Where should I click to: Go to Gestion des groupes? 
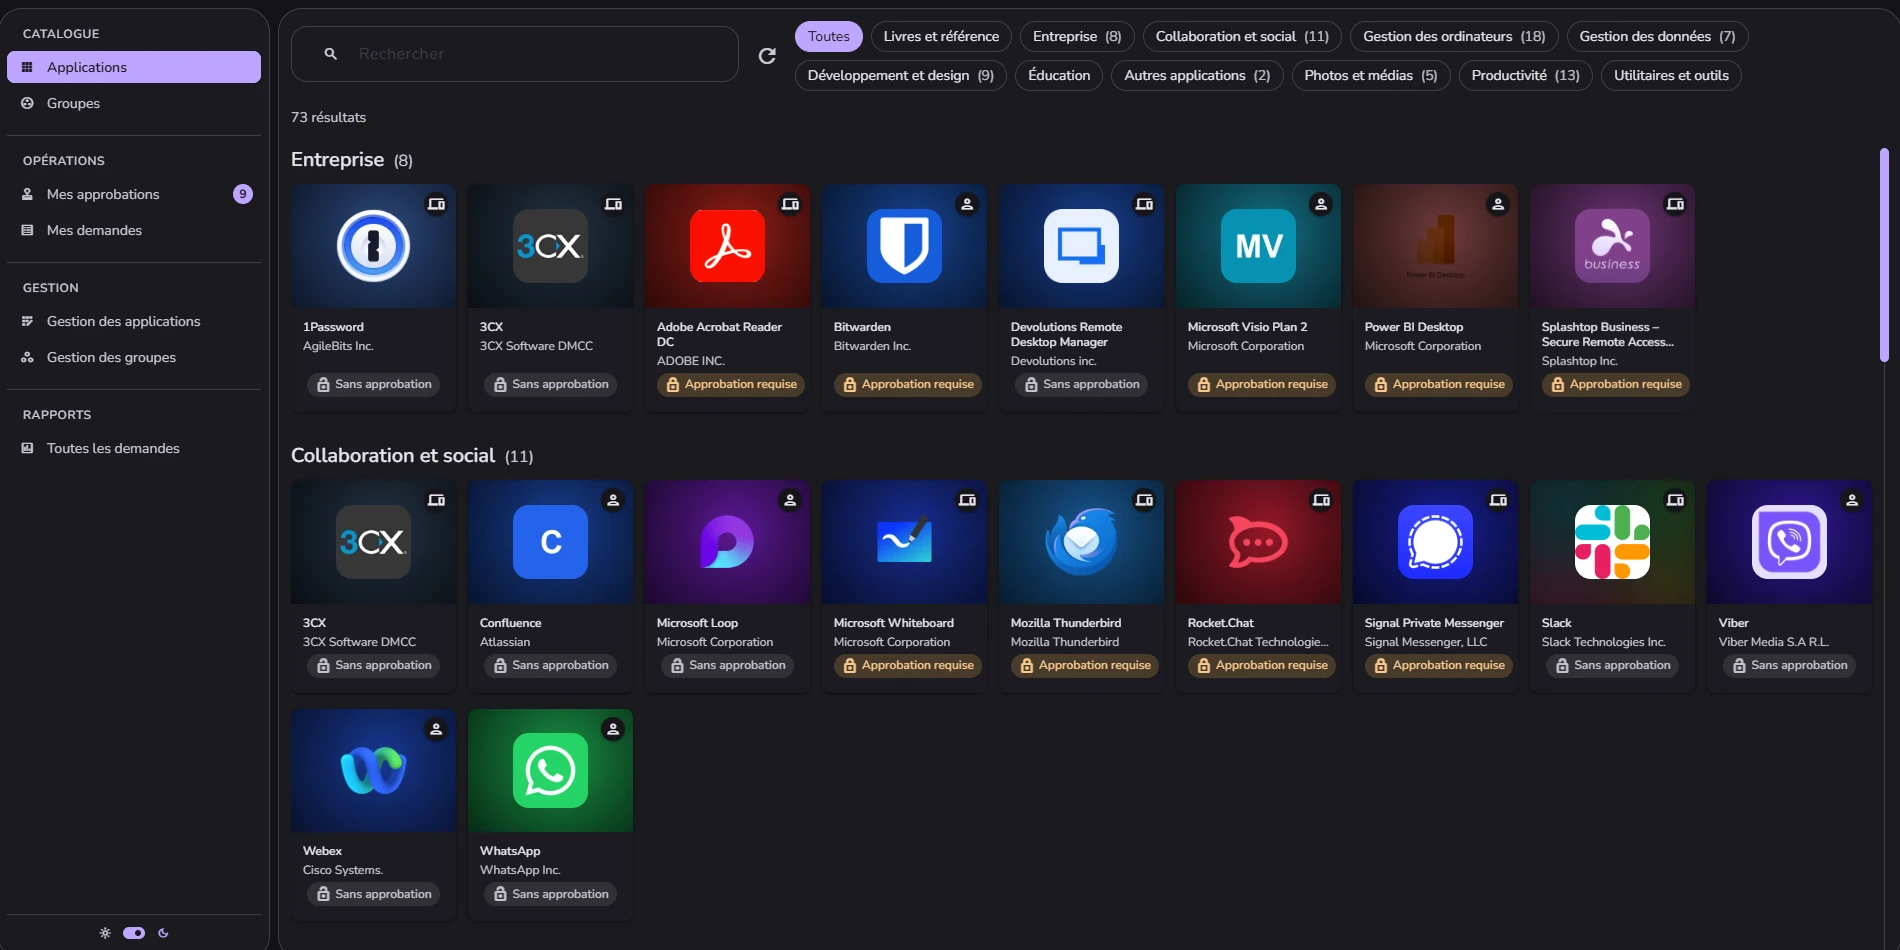click(134, 357)
